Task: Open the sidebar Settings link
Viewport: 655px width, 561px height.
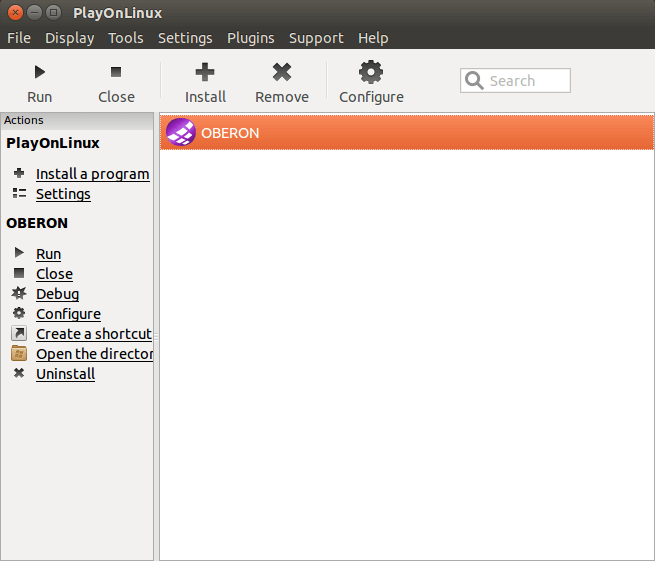Action: [63, 194]
